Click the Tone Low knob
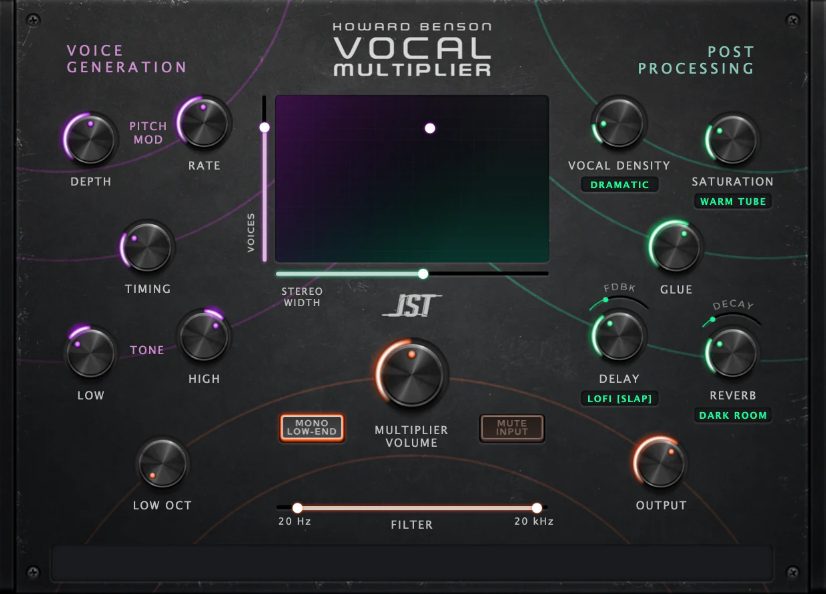 (x=91, y=352)
